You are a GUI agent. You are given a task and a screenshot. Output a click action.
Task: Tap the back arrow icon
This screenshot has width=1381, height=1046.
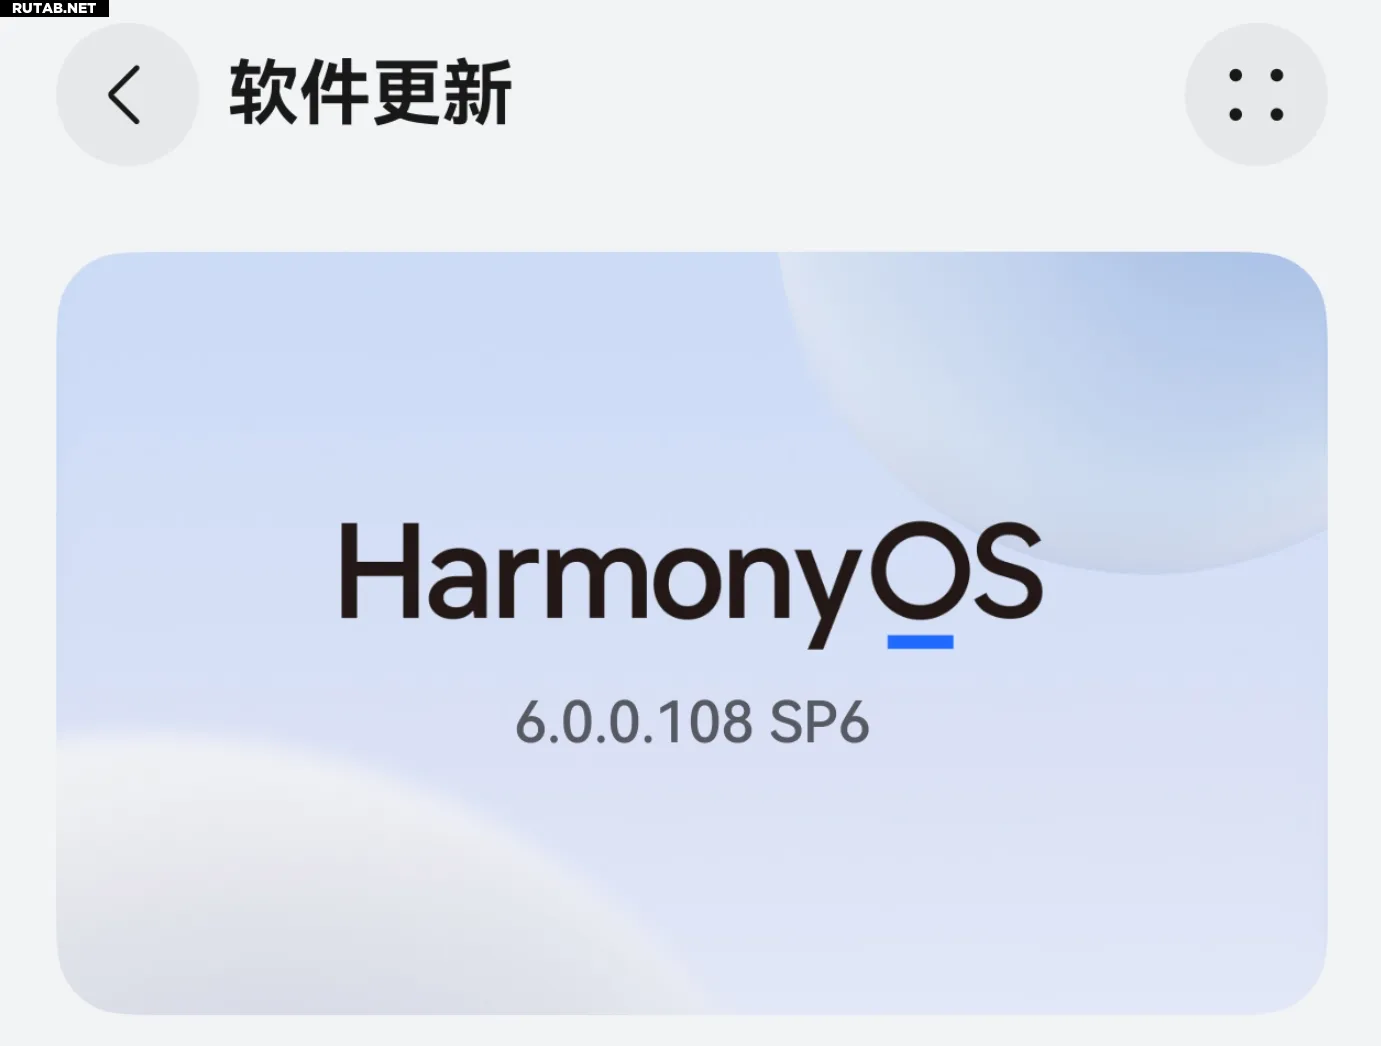pyautogui.click(x=126, y=95)
